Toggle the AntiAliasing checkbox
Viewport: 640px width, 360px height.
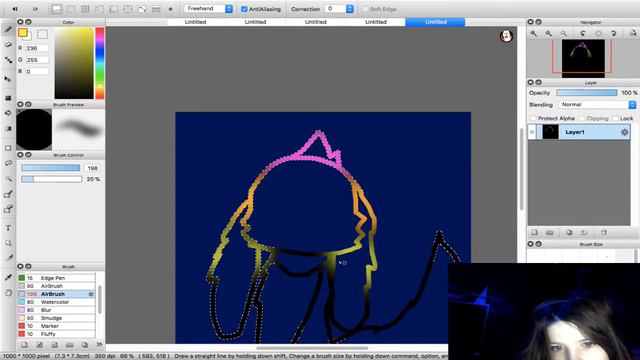[244, 9]
